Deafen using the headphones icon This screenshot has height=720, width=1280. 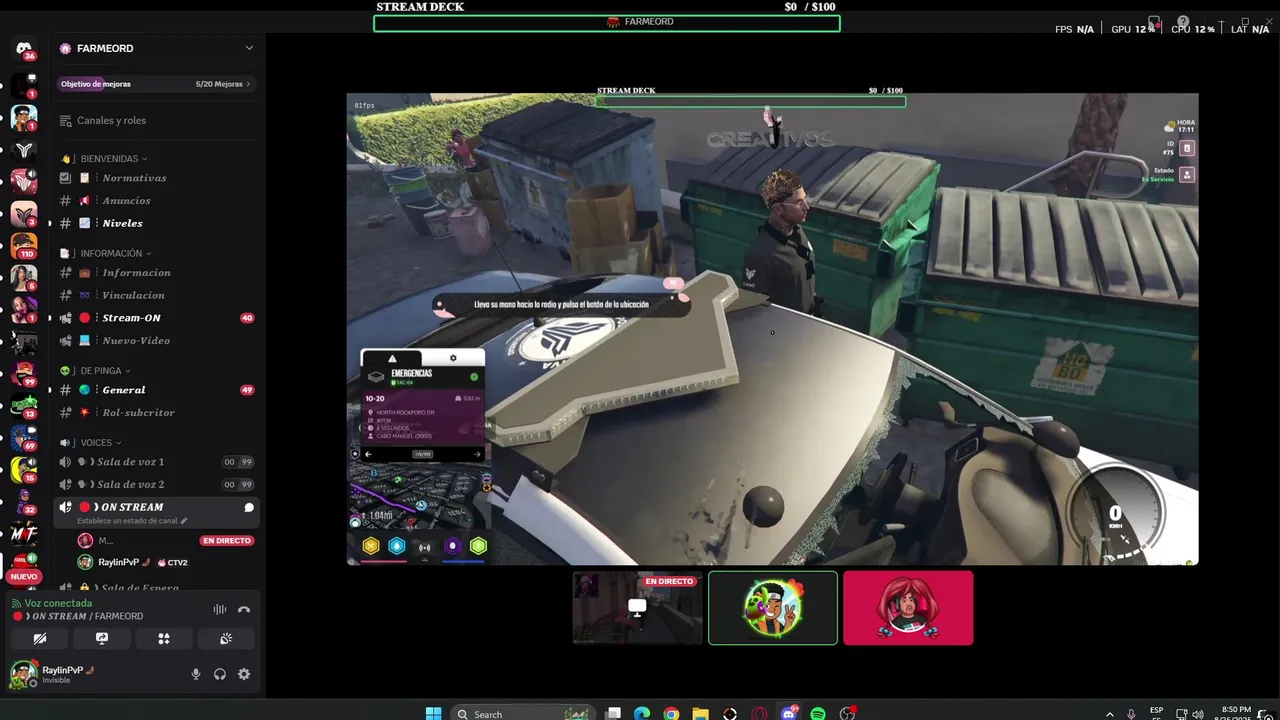pyautogui.click(x=220, y=674)
